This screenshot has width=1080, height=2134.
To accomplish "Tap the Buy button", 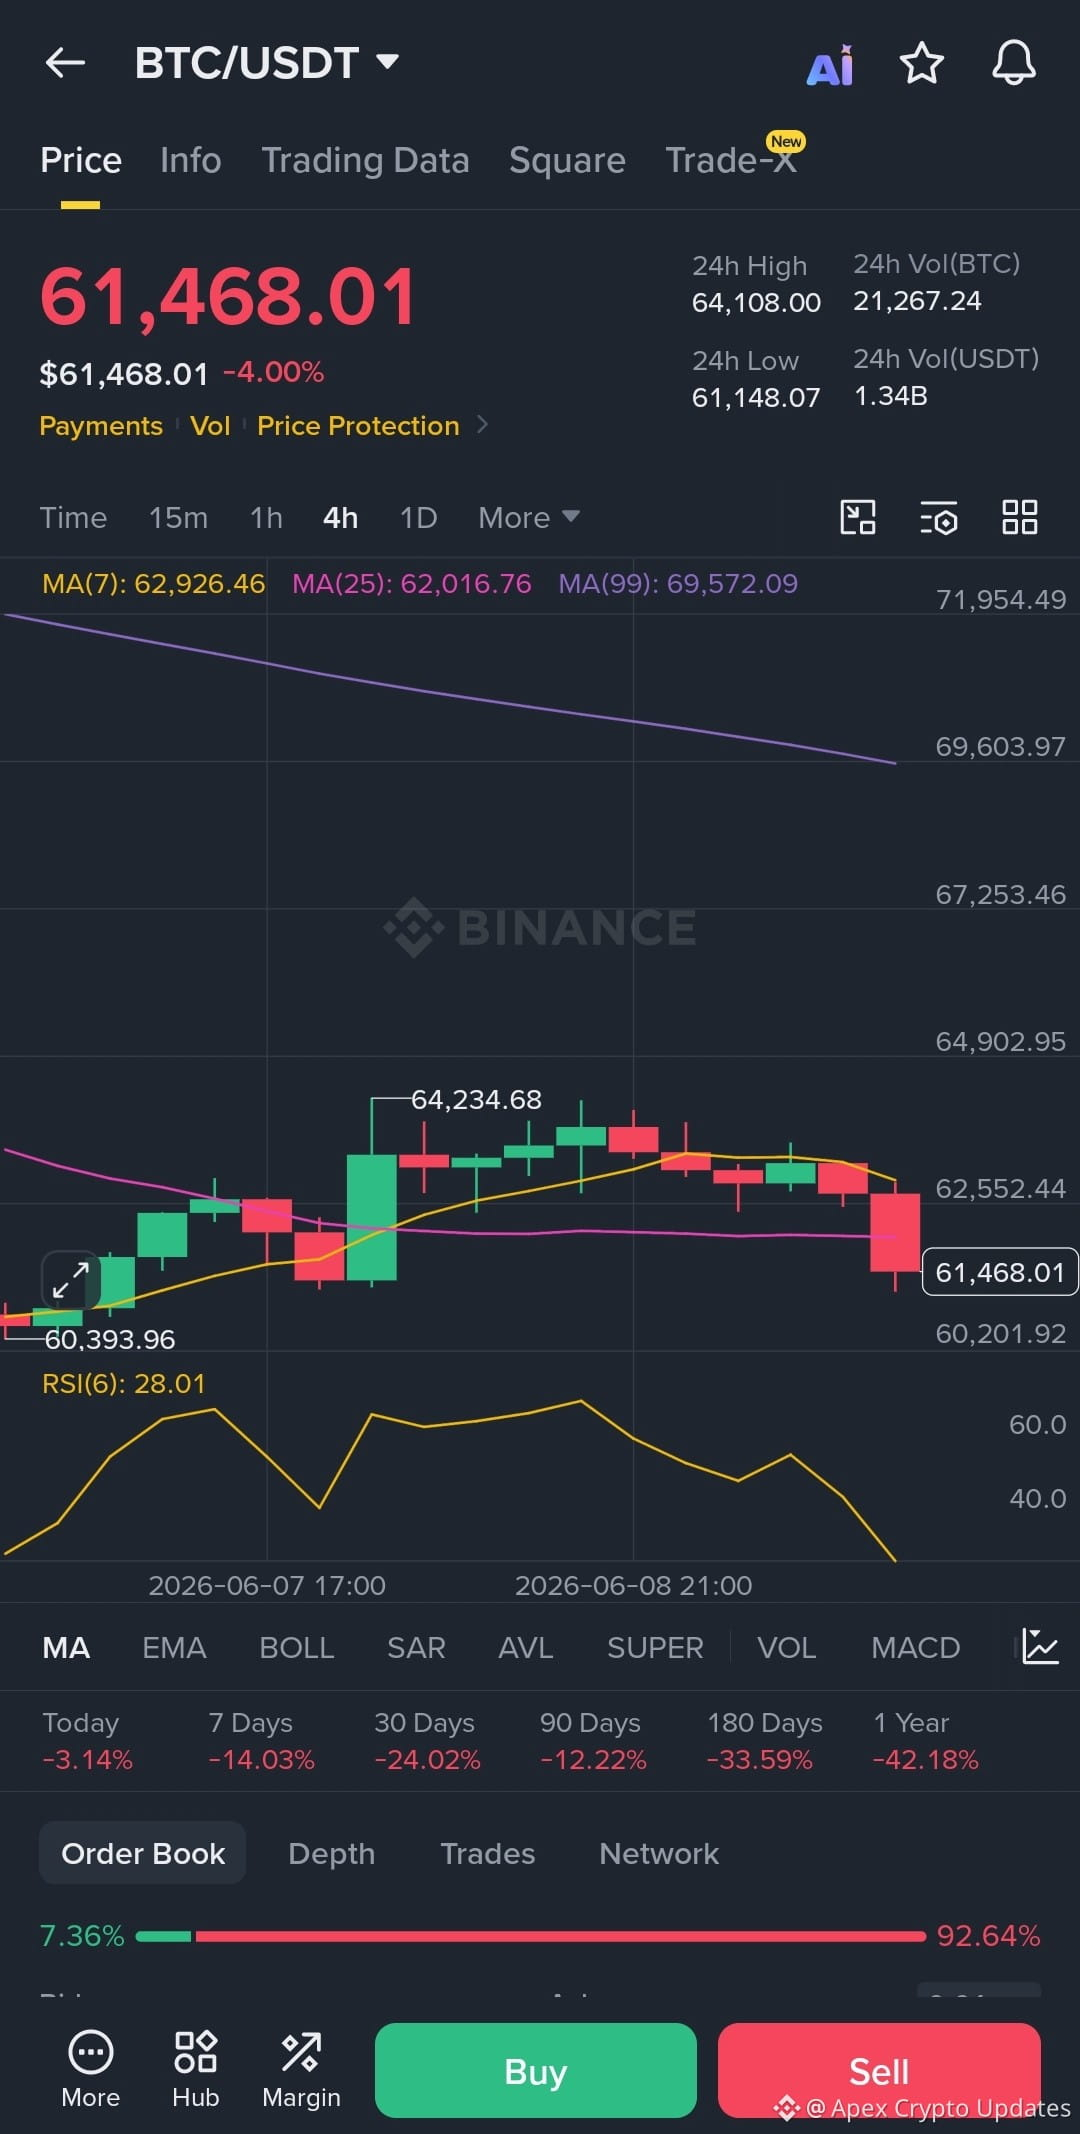I will point(536,2070).
